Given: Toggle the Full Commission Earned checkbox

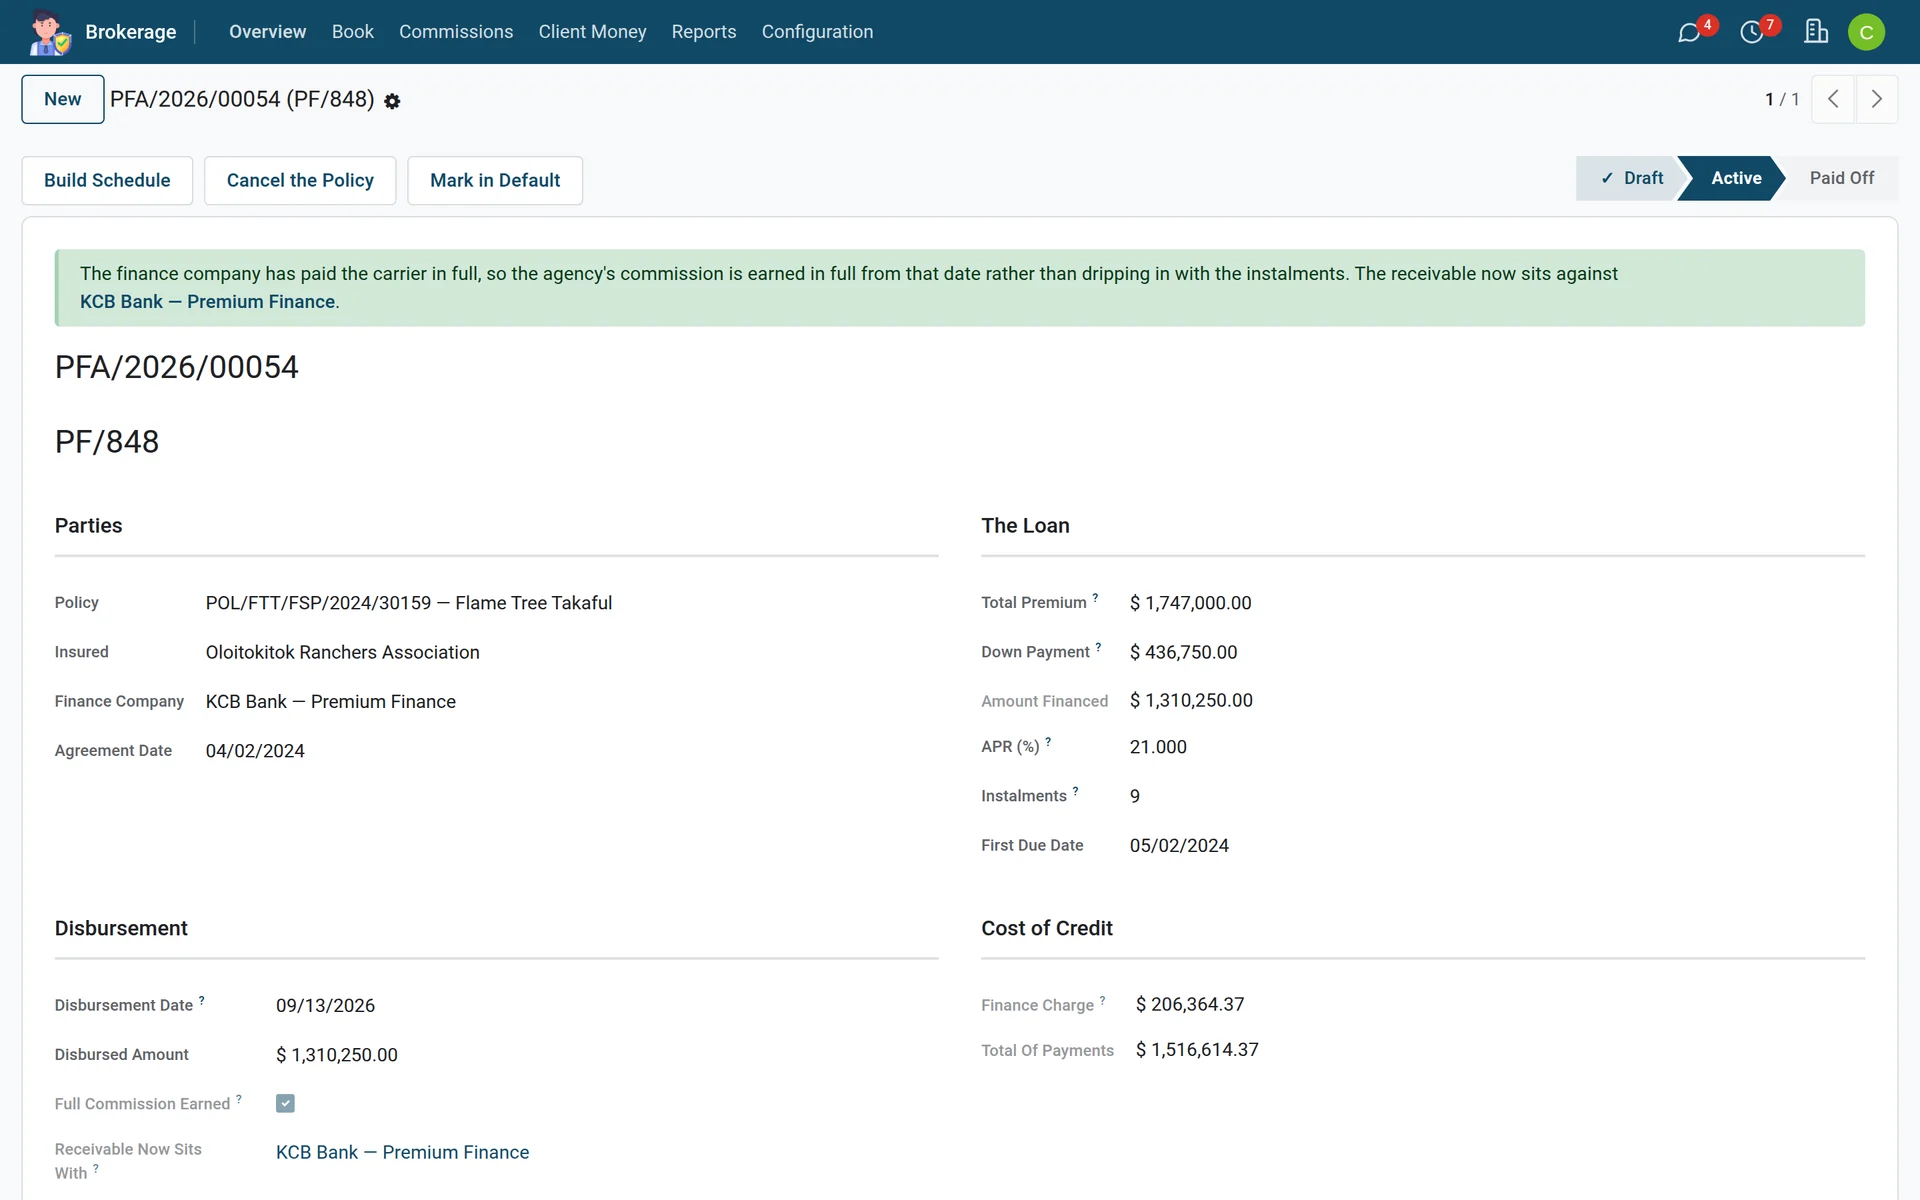Looking at the screenshot, I should [x=285, y=1103].
